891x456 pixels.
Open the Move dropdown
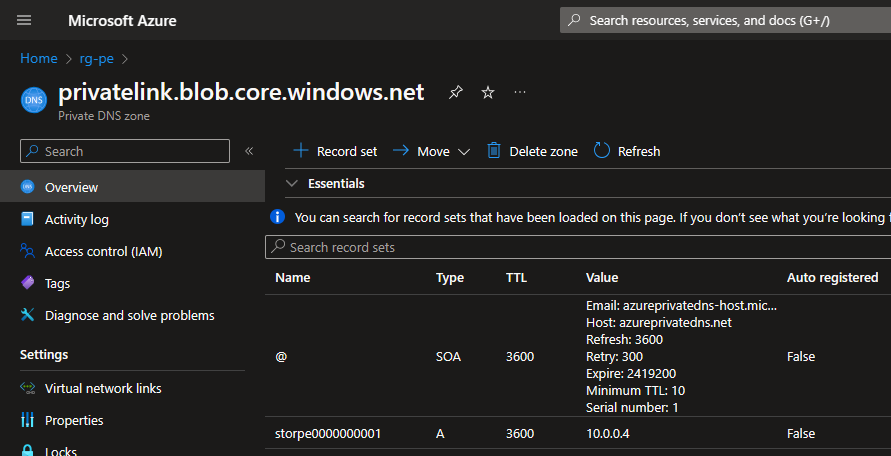coord(432,151)
